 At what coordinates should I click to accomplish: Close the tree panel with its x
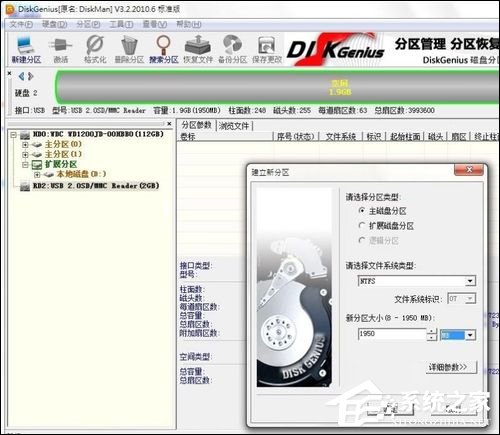[x=169, y=124]
